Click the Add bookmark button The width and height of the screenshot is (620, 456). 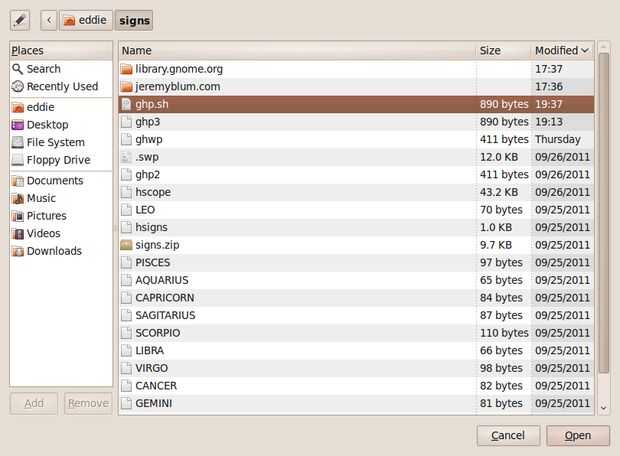coord(34,403)
